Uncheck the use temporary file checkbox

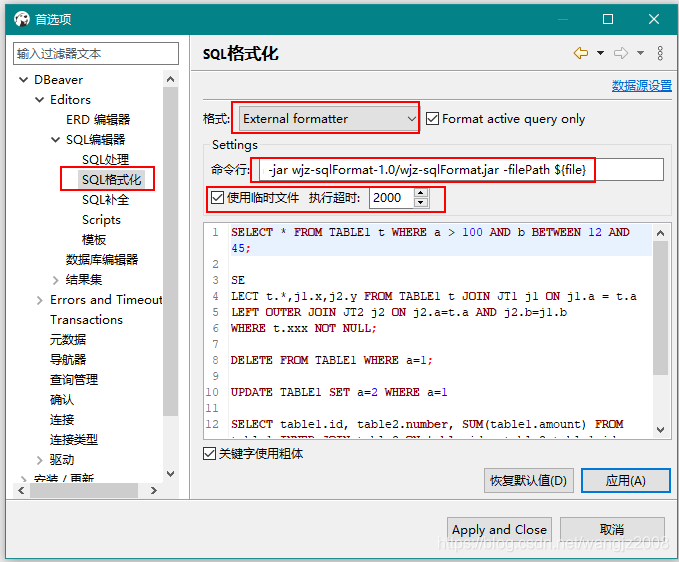[217, 198]
